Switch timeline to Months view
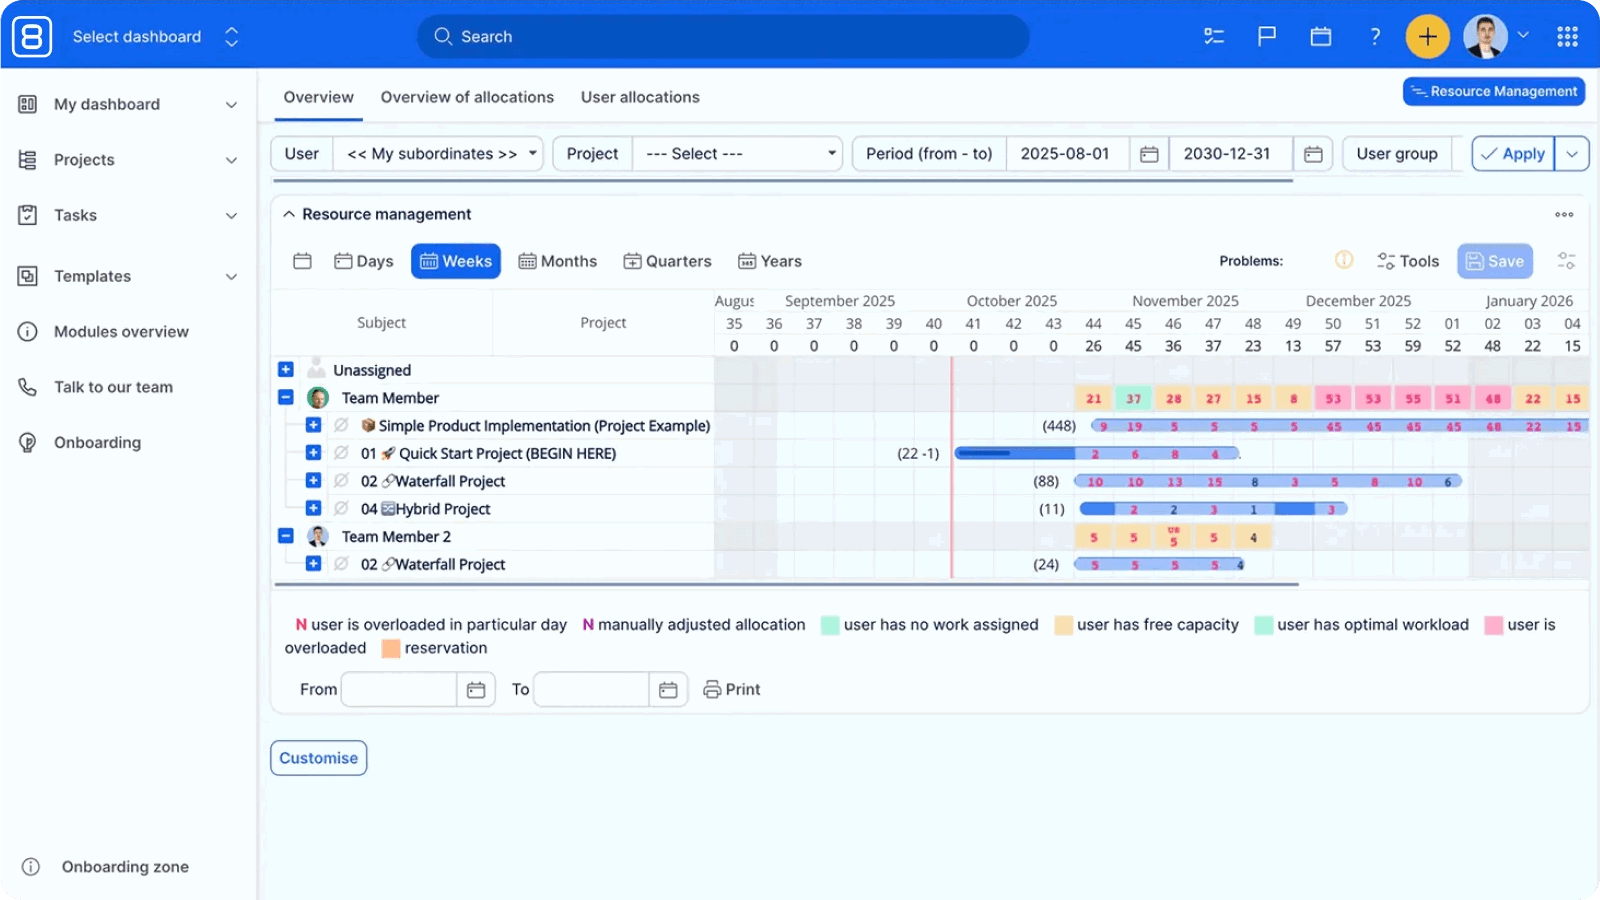Image resolution: width=1600 pixels, height=900 pixels. coord(557,261)
